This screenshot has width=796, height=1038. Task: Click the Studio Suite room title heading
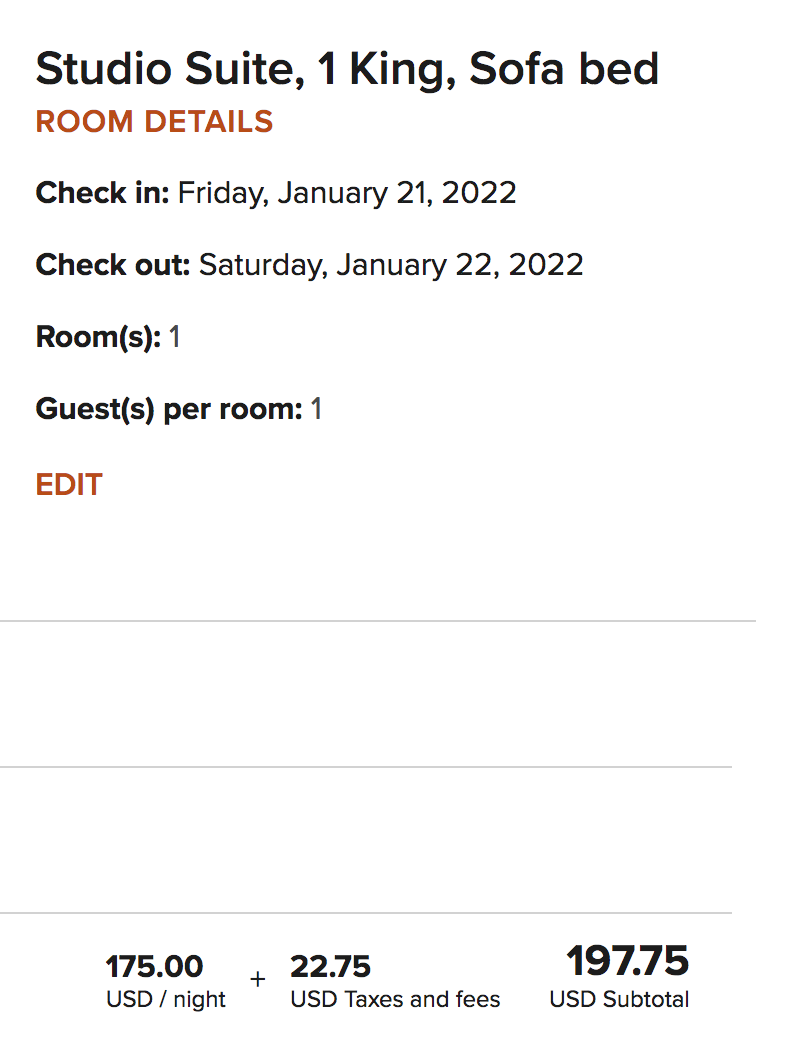[347, 70]
